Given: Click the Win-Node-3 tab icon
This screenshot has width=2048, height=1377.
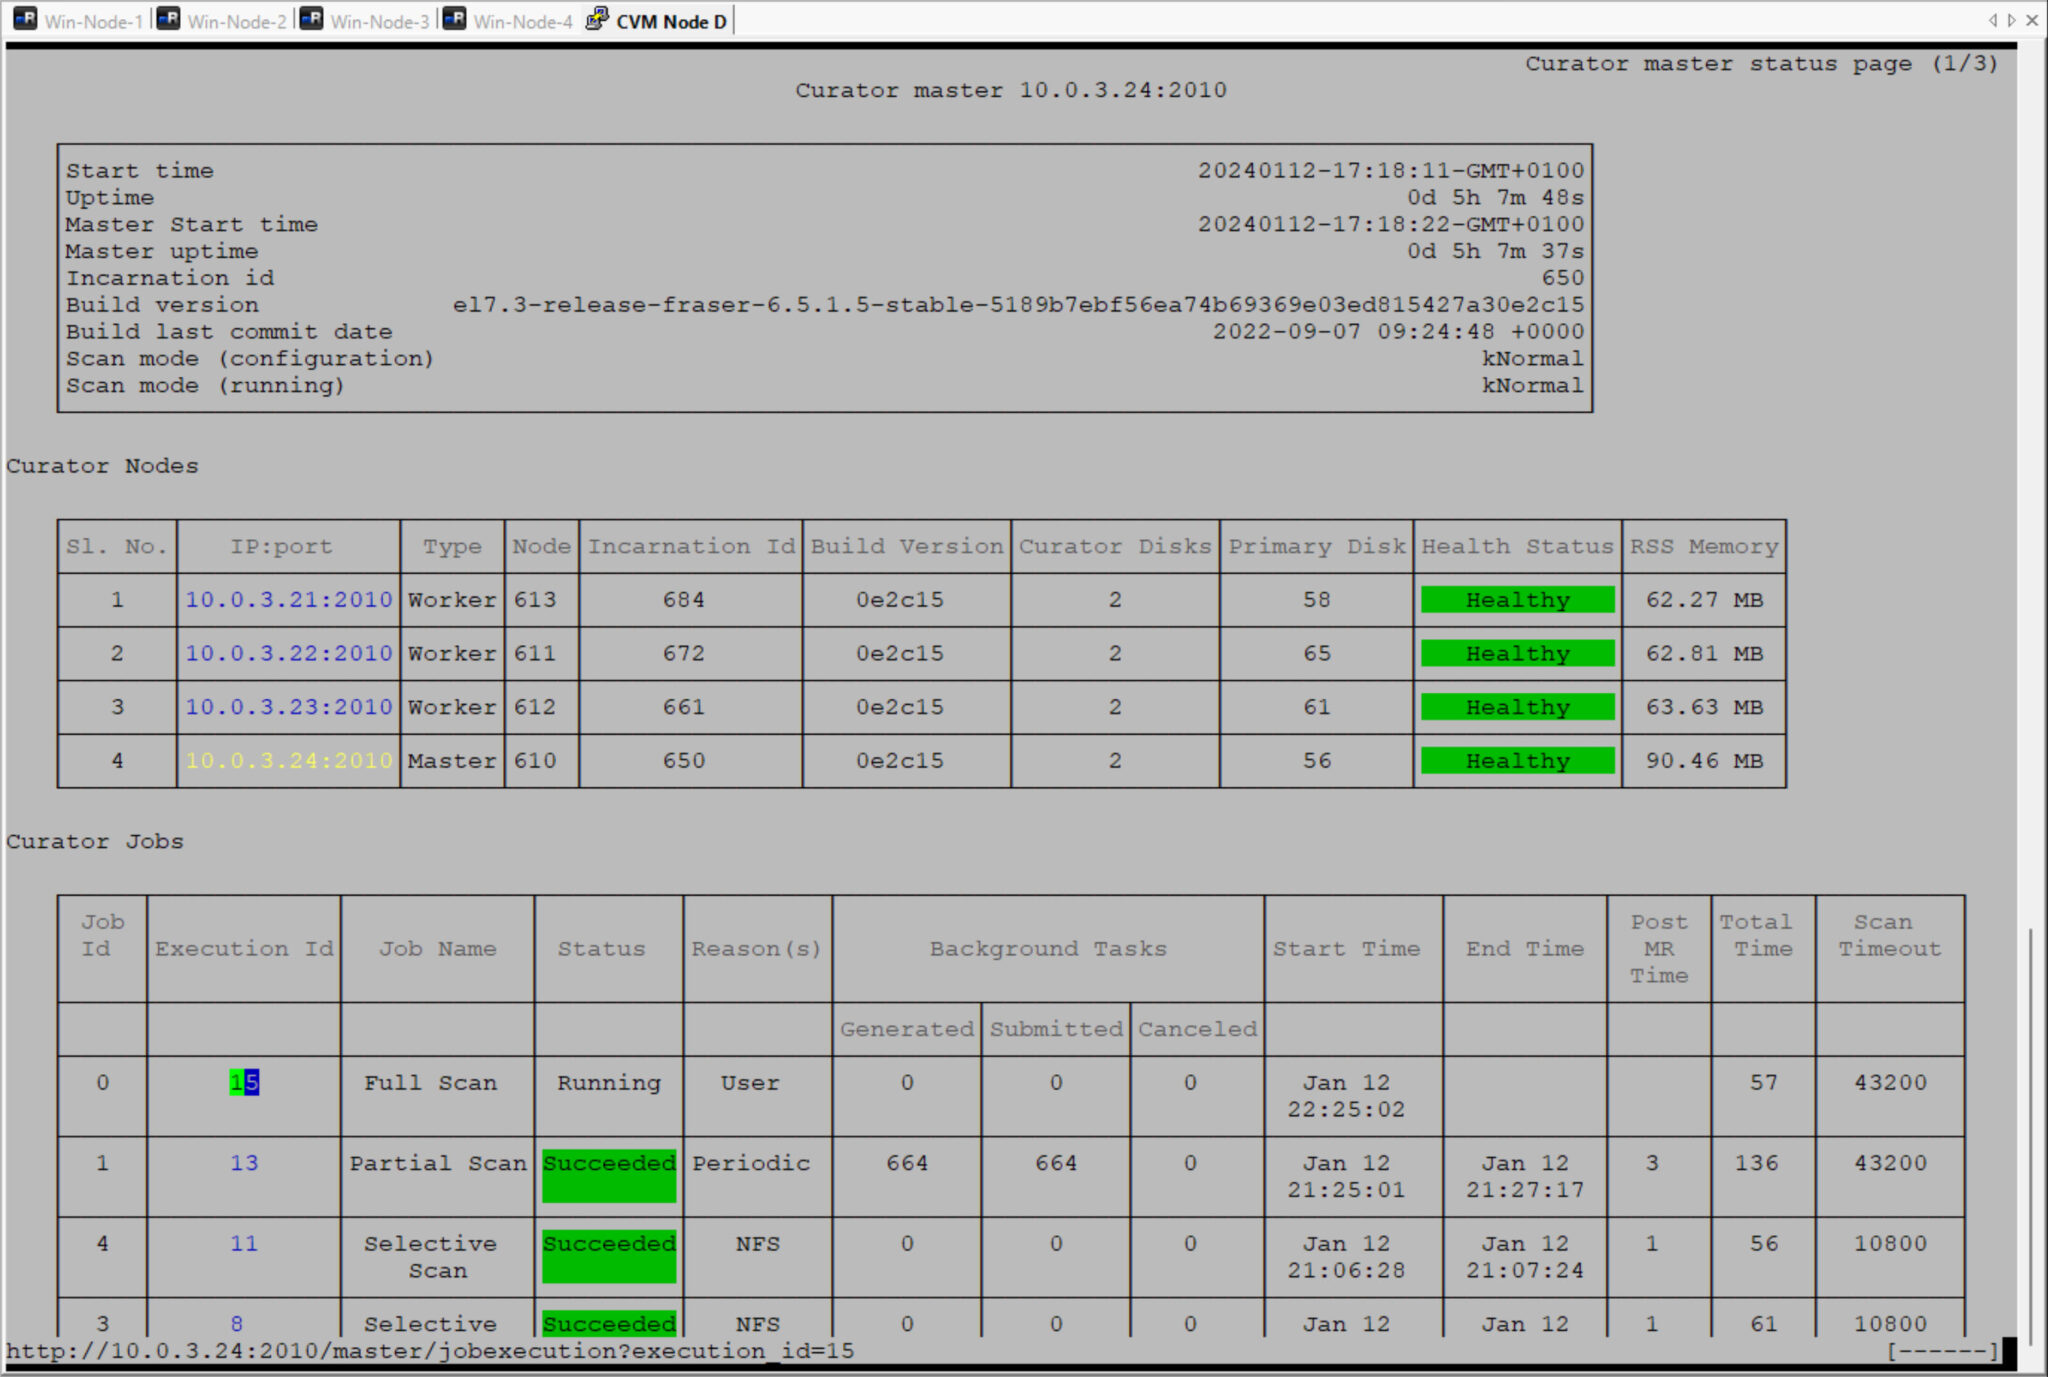Looking at the screenshot, I should (312, 20).
